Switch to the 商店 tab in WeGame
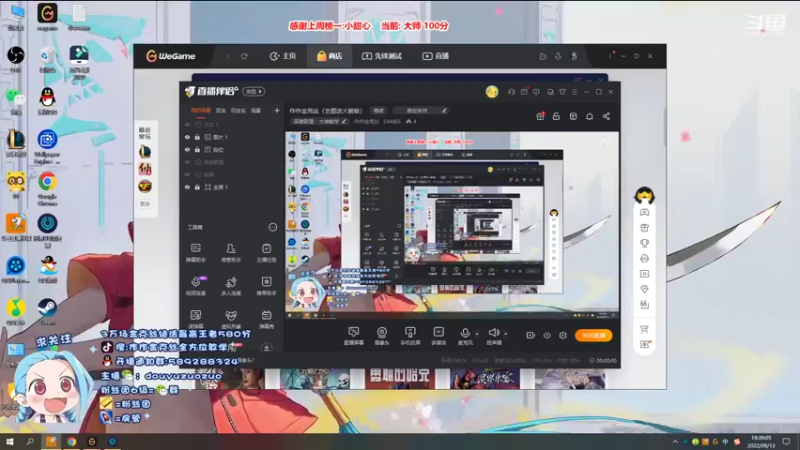The width and height of the screenshot is (800, 450). pyautogui.click(x=330, y=56)
